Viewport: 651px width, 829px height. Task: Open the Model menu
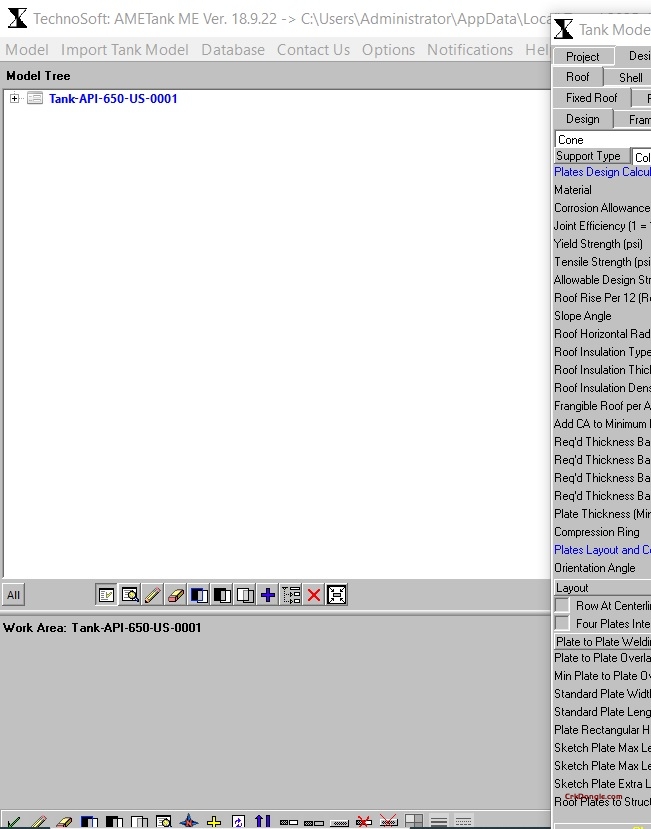(27, 50)
